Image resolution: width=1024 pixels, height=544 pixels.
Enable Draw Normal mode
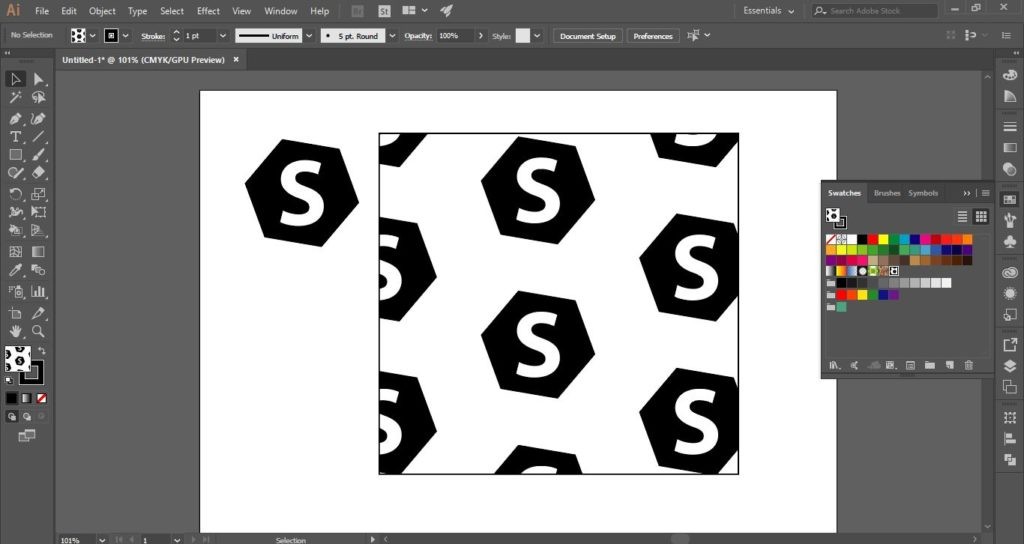[x=12, y=416]
